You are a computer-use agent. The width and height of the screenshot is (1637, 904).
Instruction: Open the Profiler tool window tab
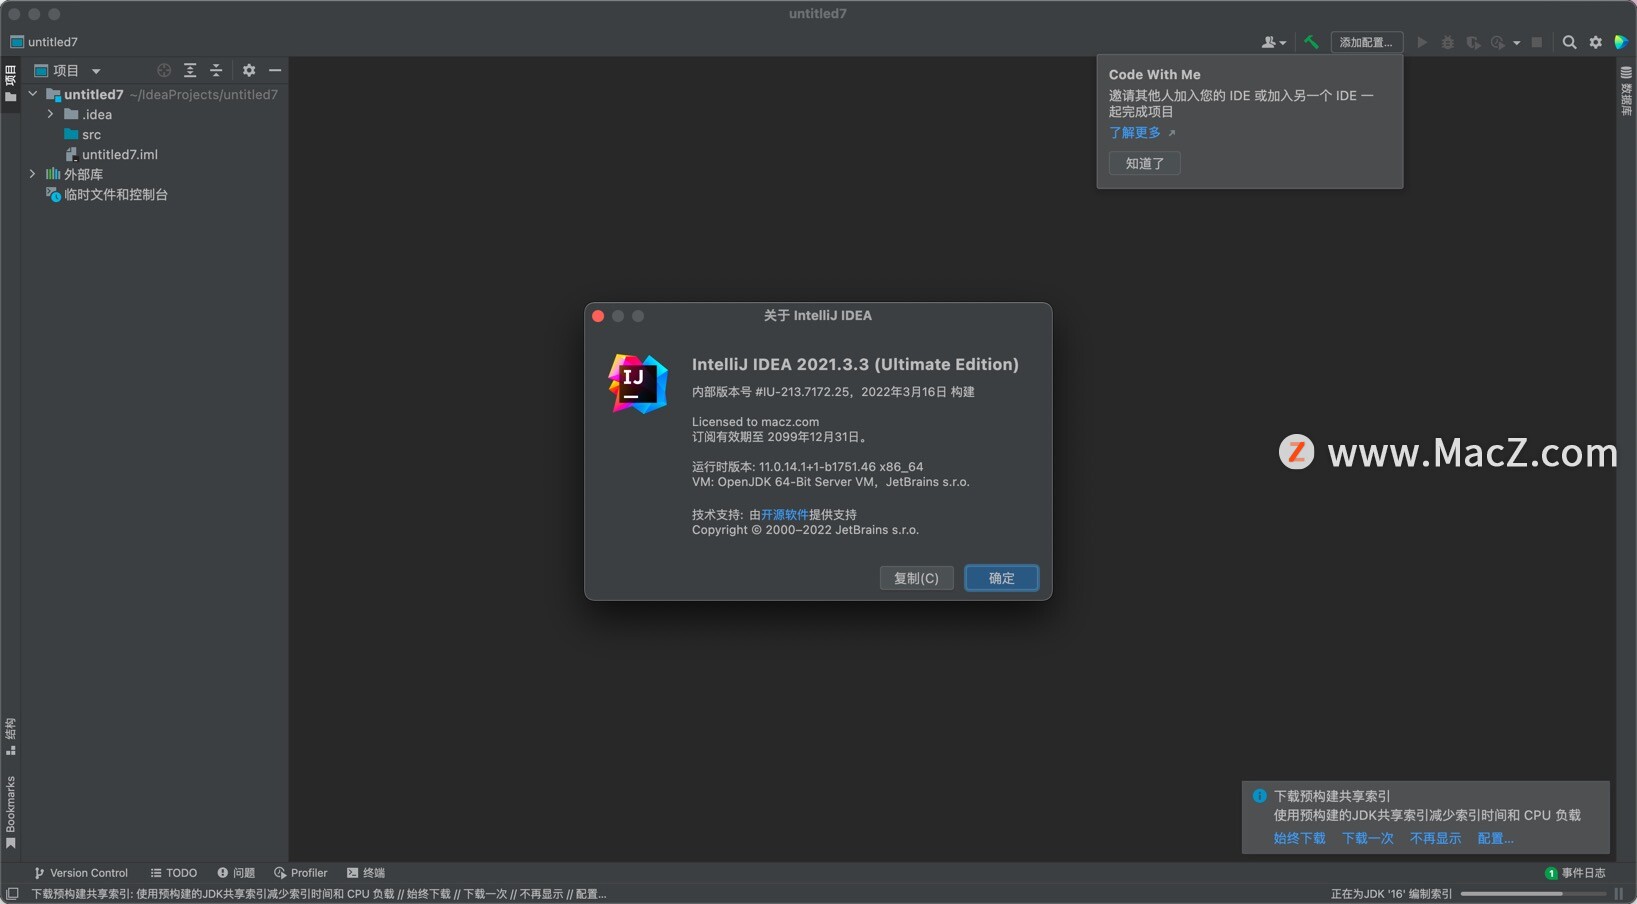(300, 873)
